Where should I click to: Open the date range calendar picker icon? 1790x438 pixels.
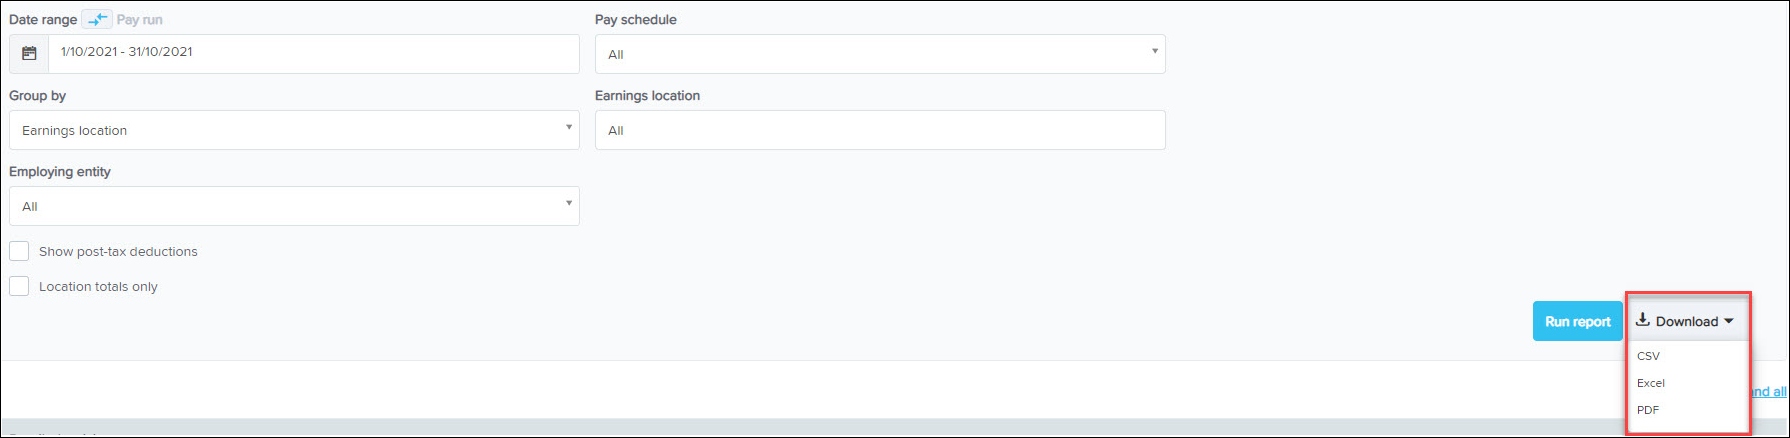[x=29, y=54]
